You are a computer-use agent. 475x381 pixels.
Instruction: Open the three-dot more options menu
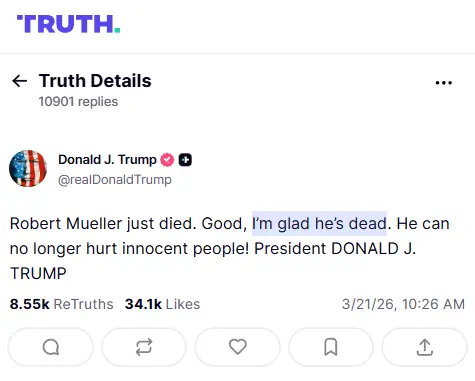[x=444, y=82]
